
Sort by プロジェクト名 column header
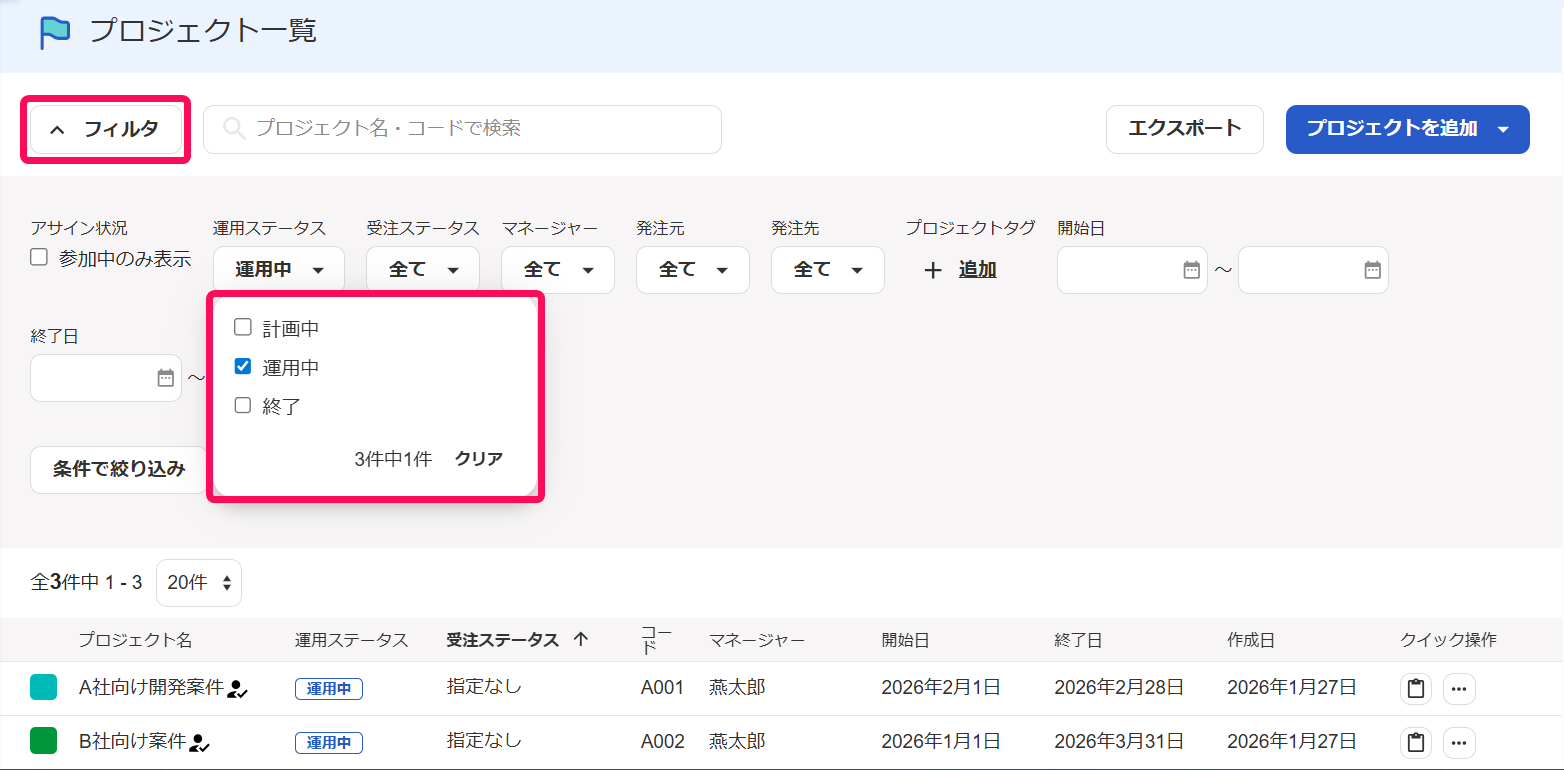coord(135,640)
